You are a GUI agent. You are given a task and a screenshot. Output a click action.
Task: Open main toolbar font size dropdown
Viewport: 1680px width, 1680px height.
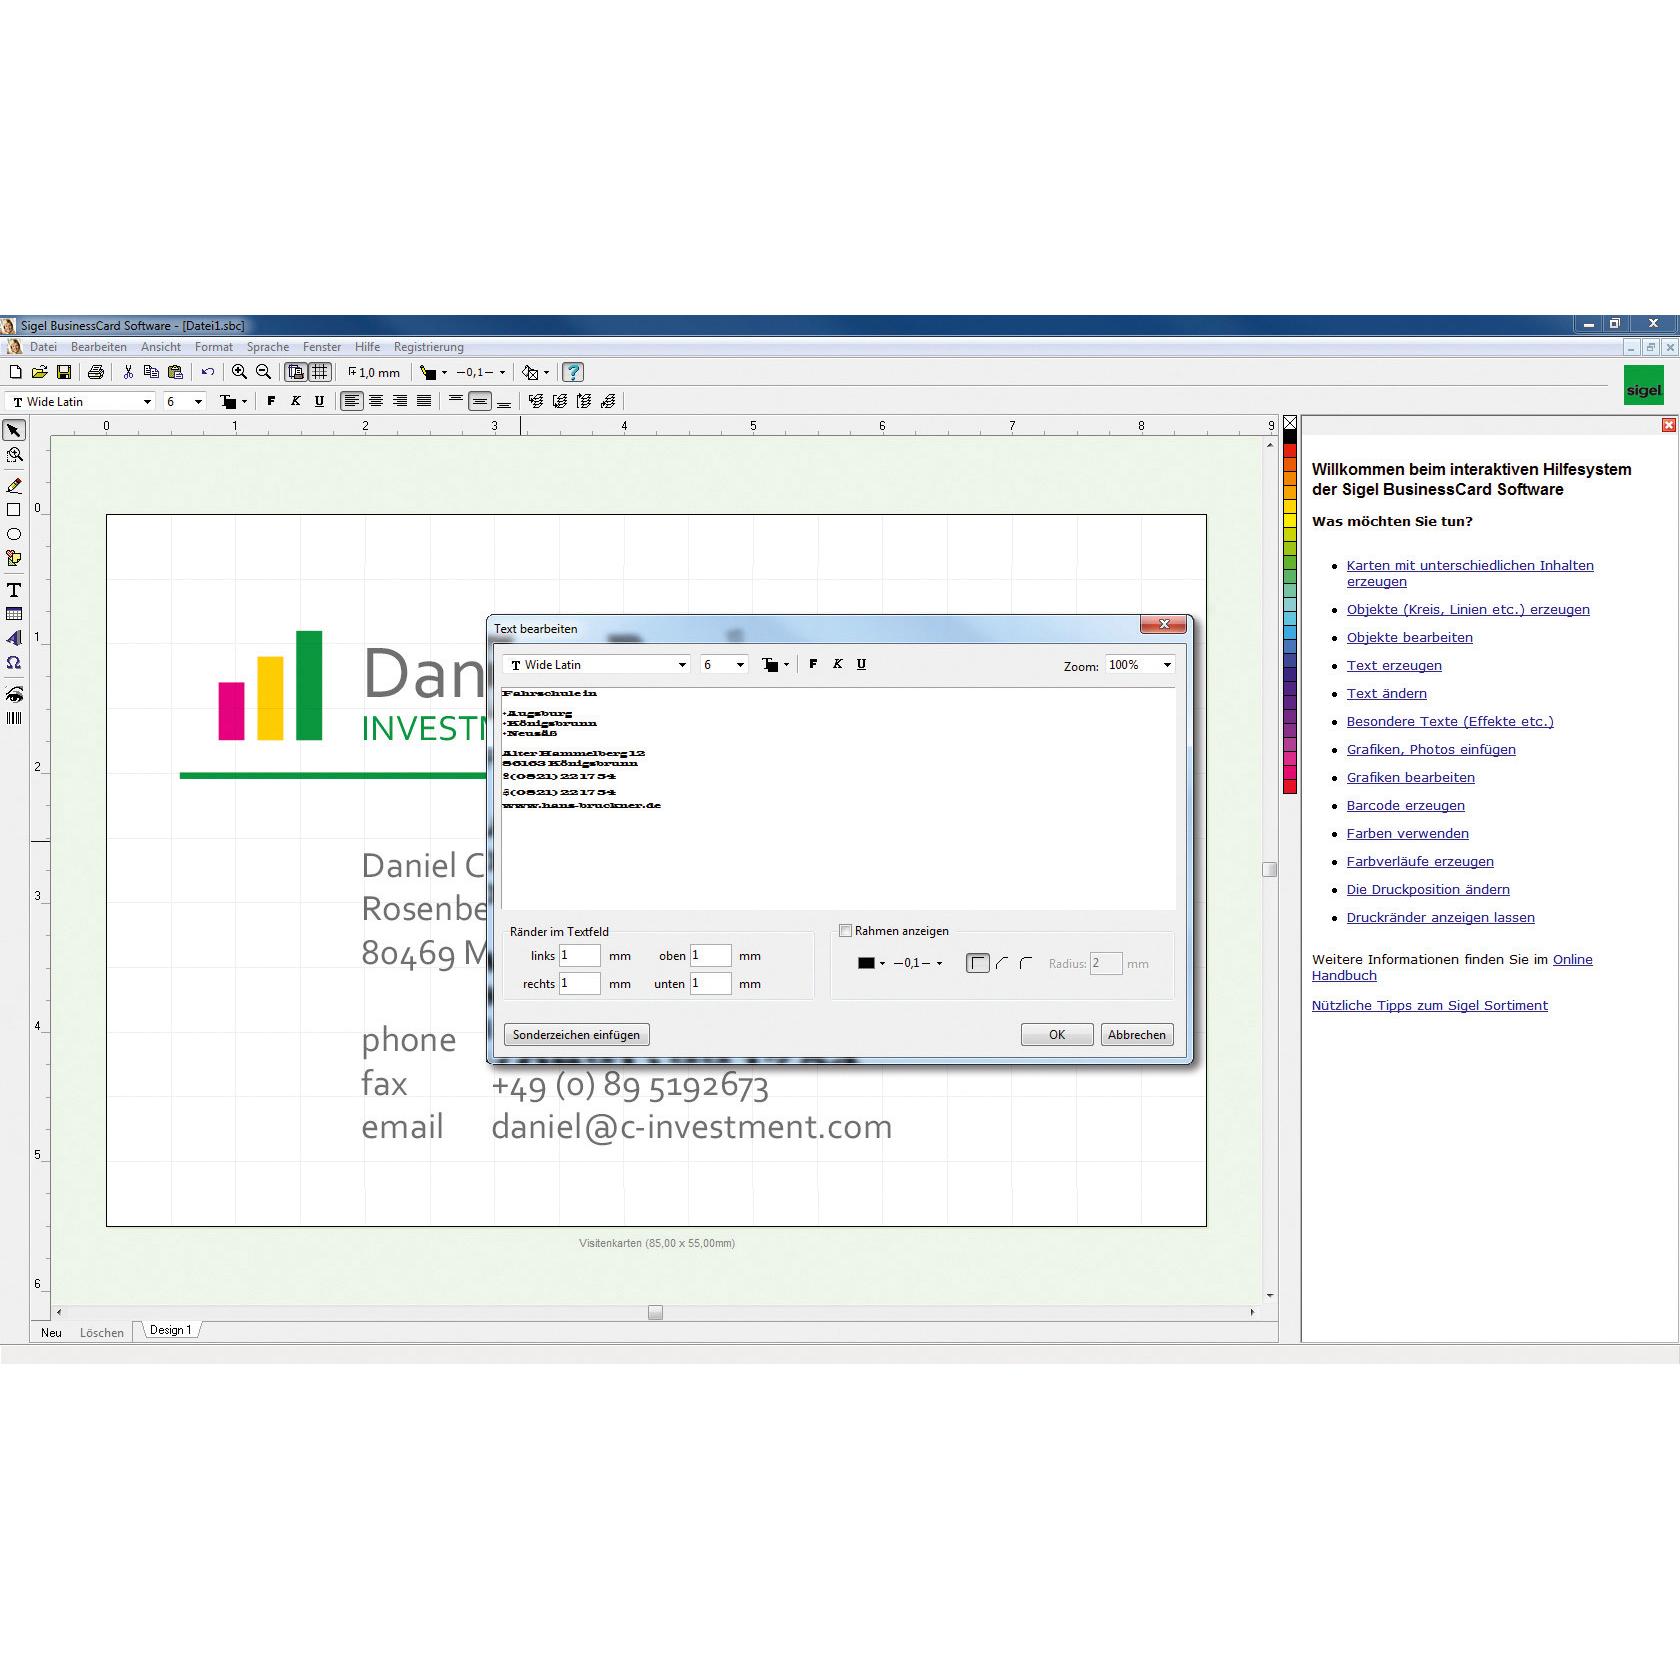198,402
